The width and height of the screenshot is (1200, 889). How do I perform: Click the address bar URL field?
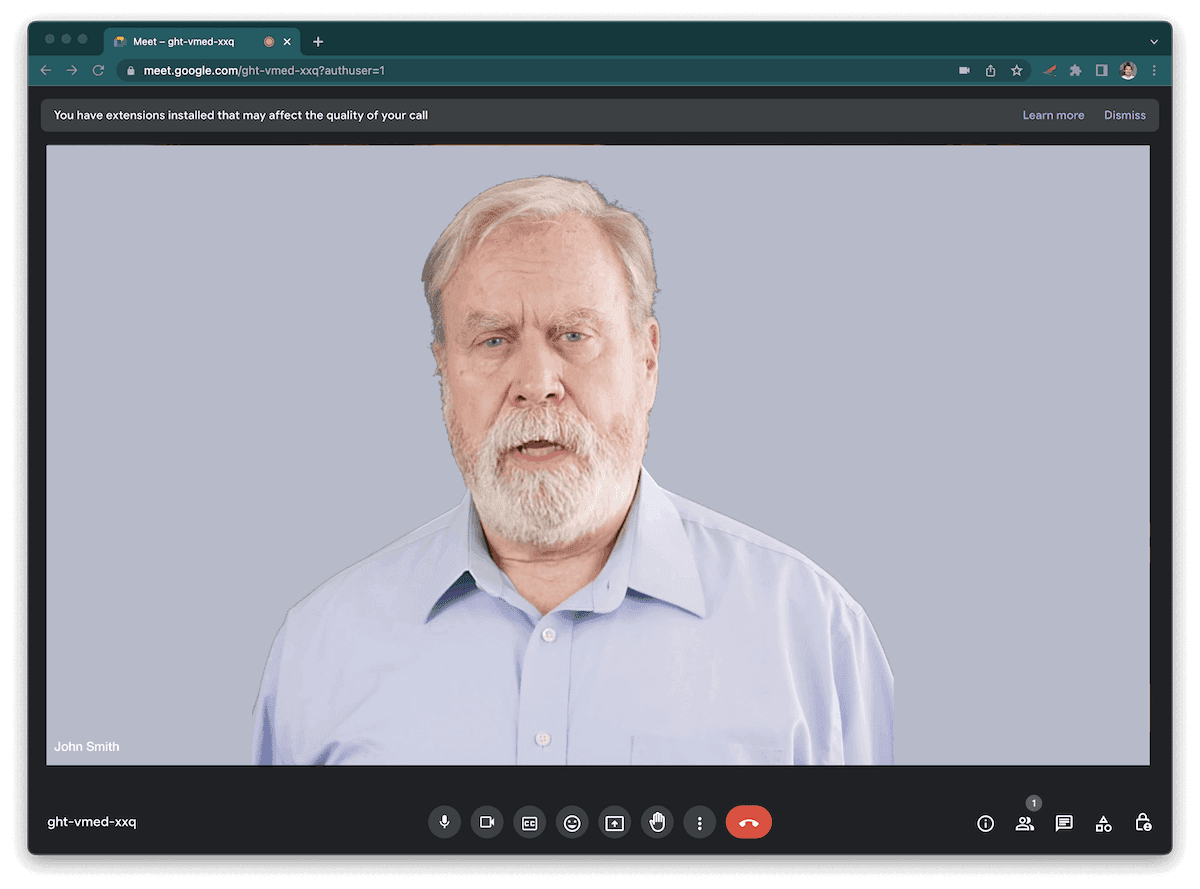500,71
